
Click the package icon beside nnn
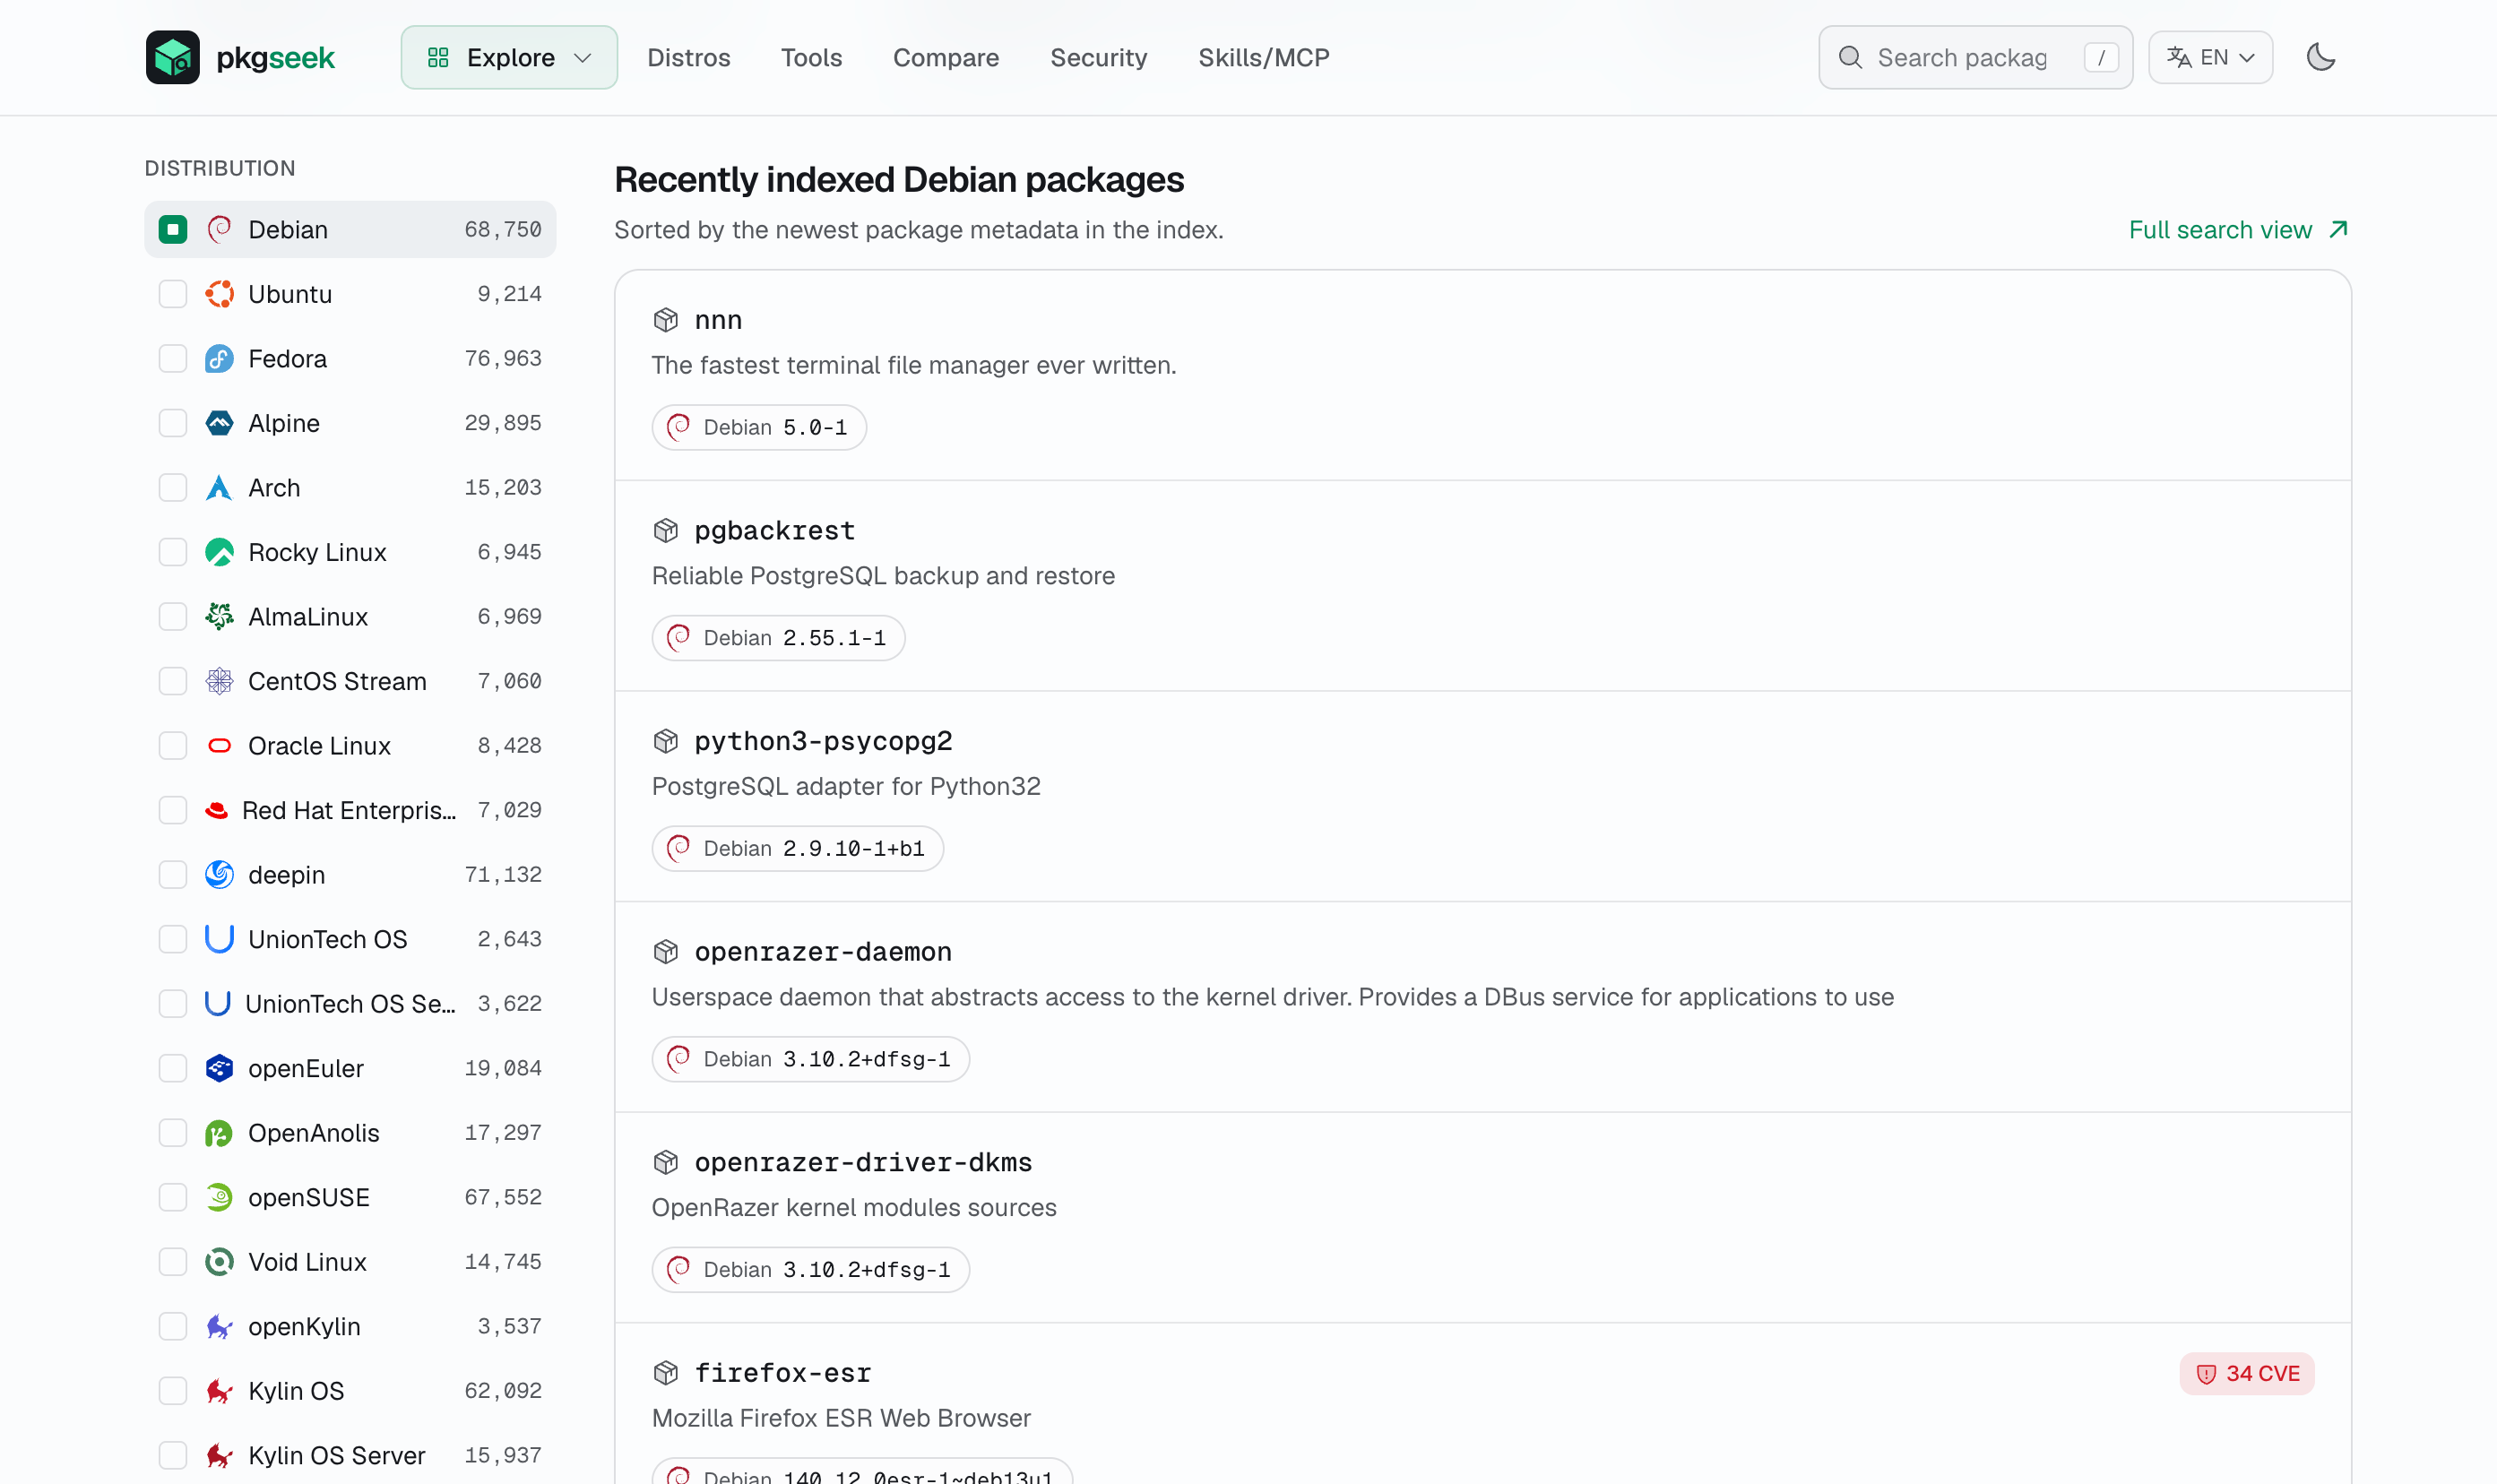coord(666,320)
